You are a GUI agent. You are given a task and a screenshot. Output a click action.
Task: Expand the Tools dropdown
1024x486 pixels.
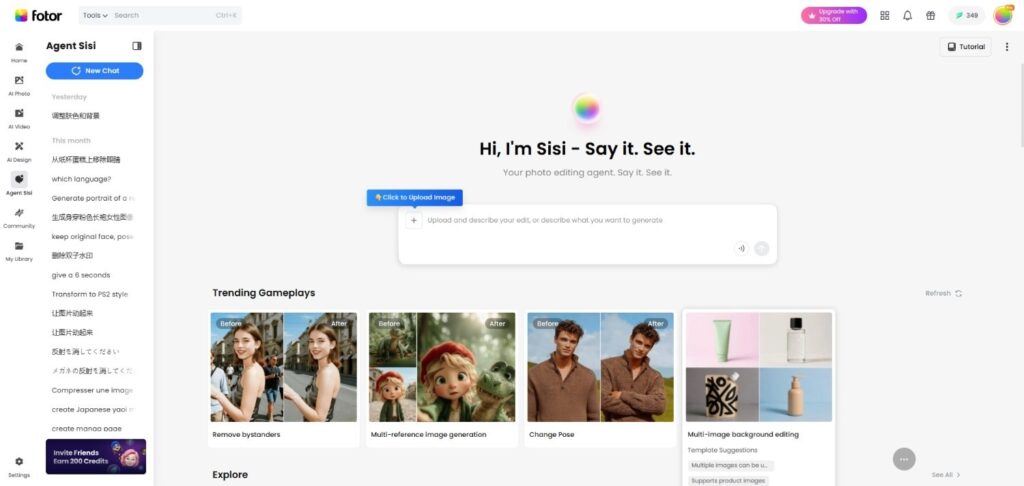coord(95,15)
